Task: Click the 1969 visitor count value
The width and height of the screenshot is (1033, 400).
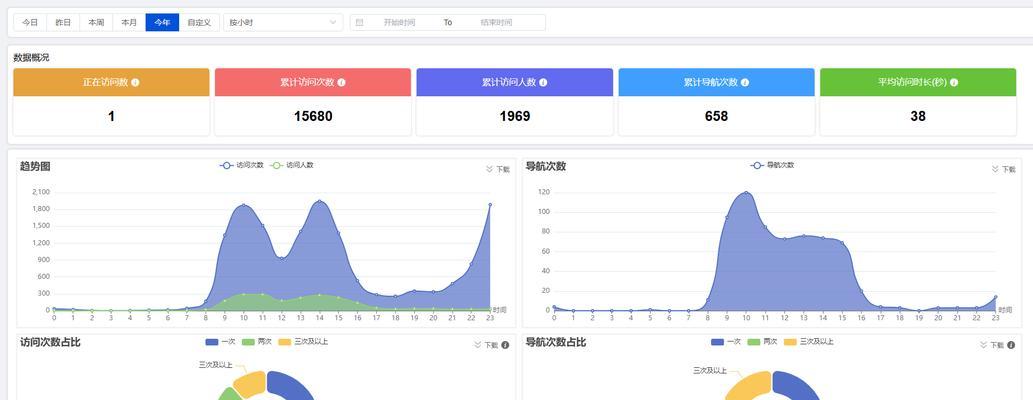Action: (515, 117)
